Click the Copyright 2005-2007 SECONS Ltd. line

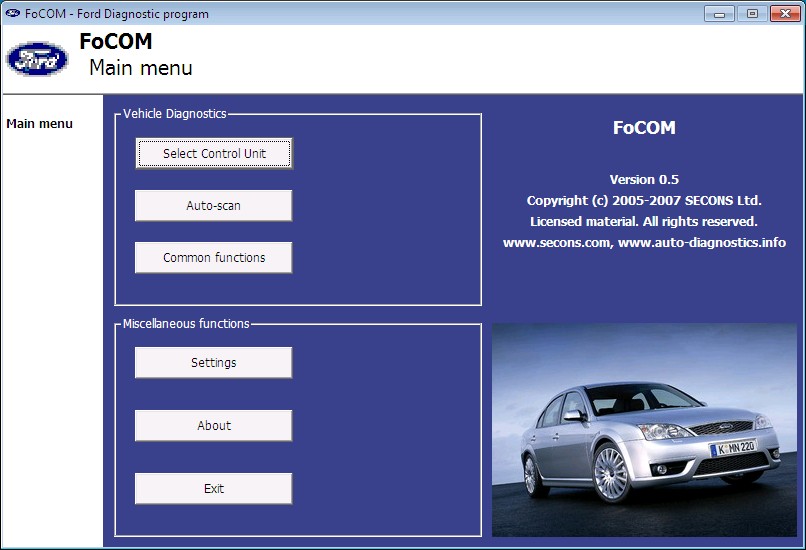(644, 200)
